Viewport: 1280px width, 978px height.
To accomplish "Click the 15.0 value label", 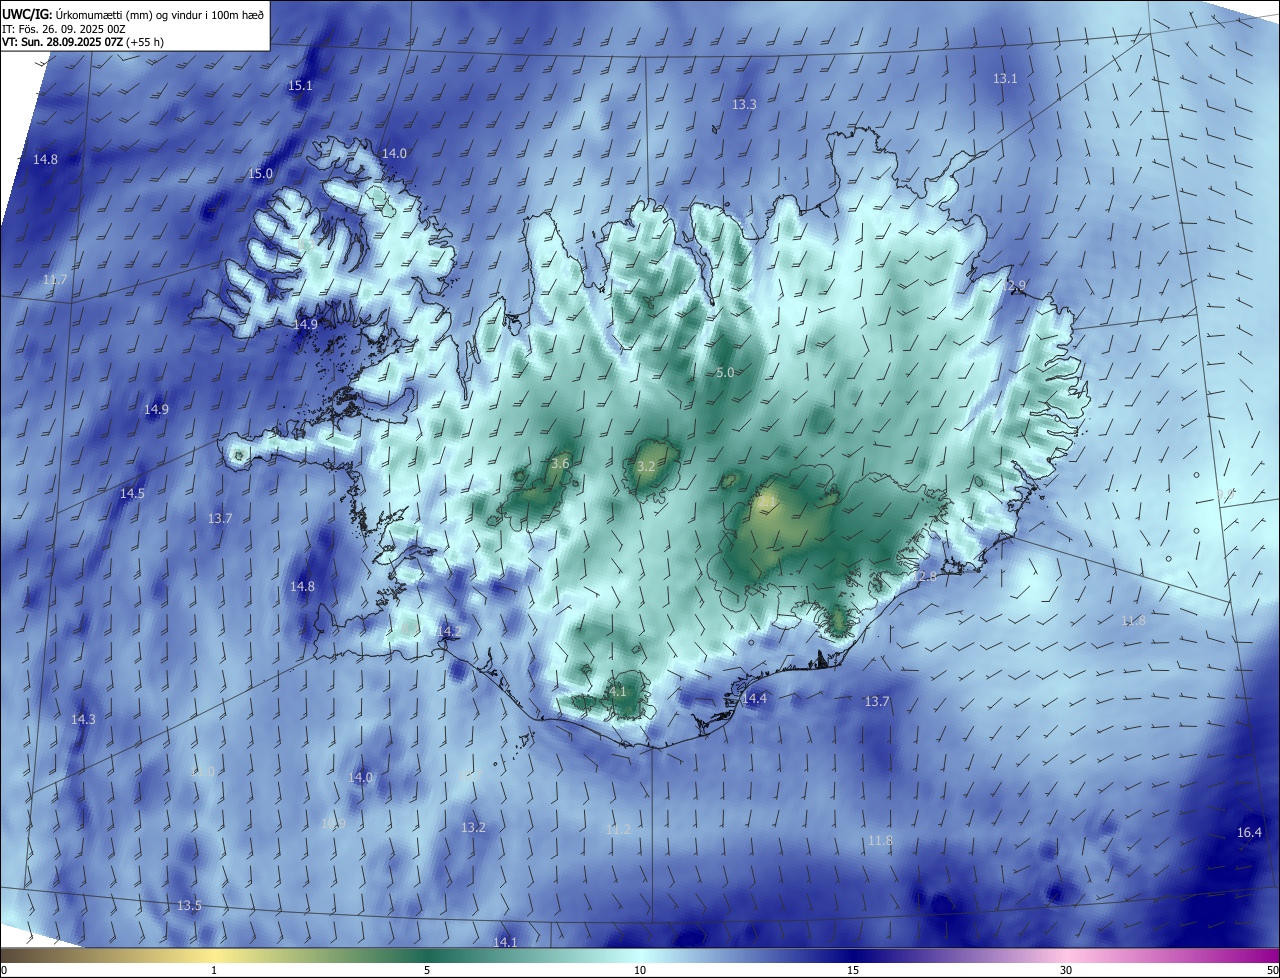I will pos(260,174).
